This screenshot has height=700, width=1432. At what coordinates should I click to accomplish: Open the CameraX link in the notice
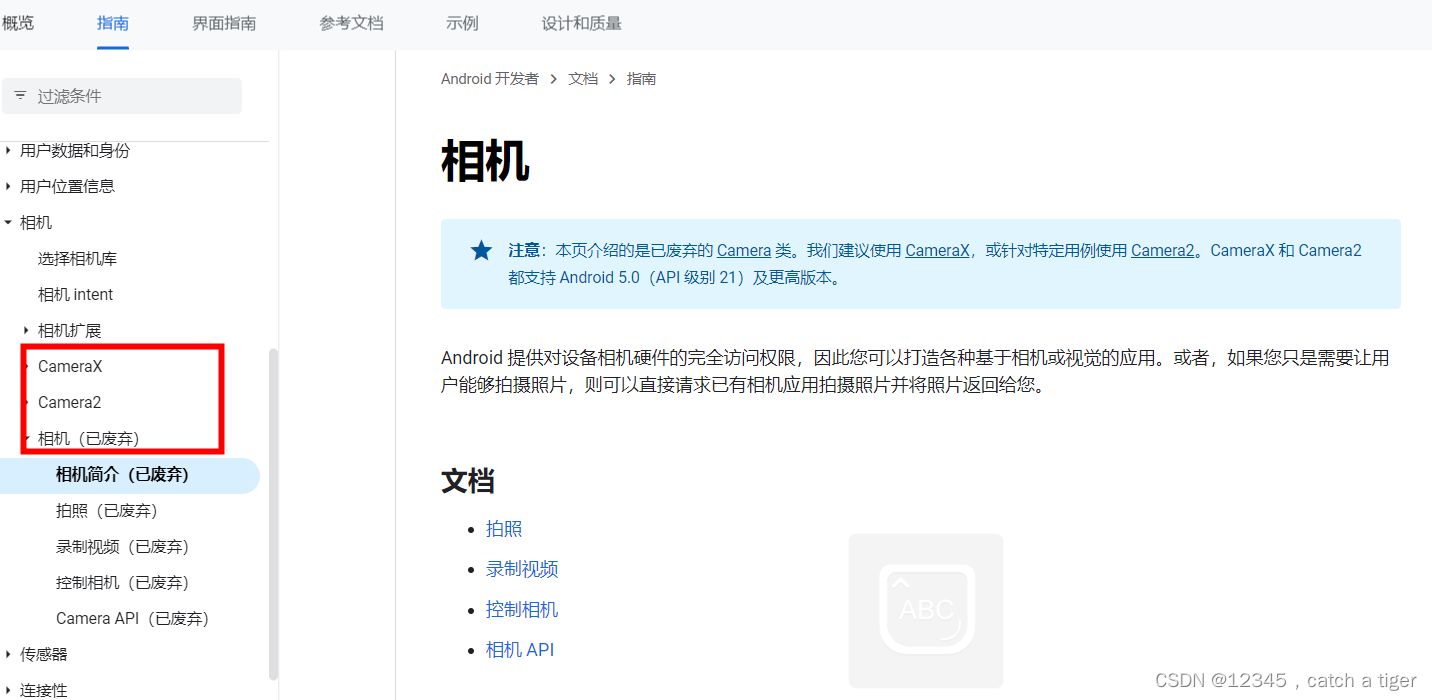click(937, 251)
